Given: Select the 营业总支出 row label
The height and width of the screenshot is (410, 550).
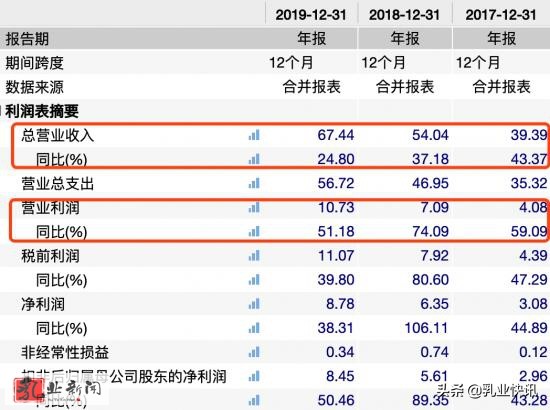Looking at the screenshot, I should (x=58, y=183).
